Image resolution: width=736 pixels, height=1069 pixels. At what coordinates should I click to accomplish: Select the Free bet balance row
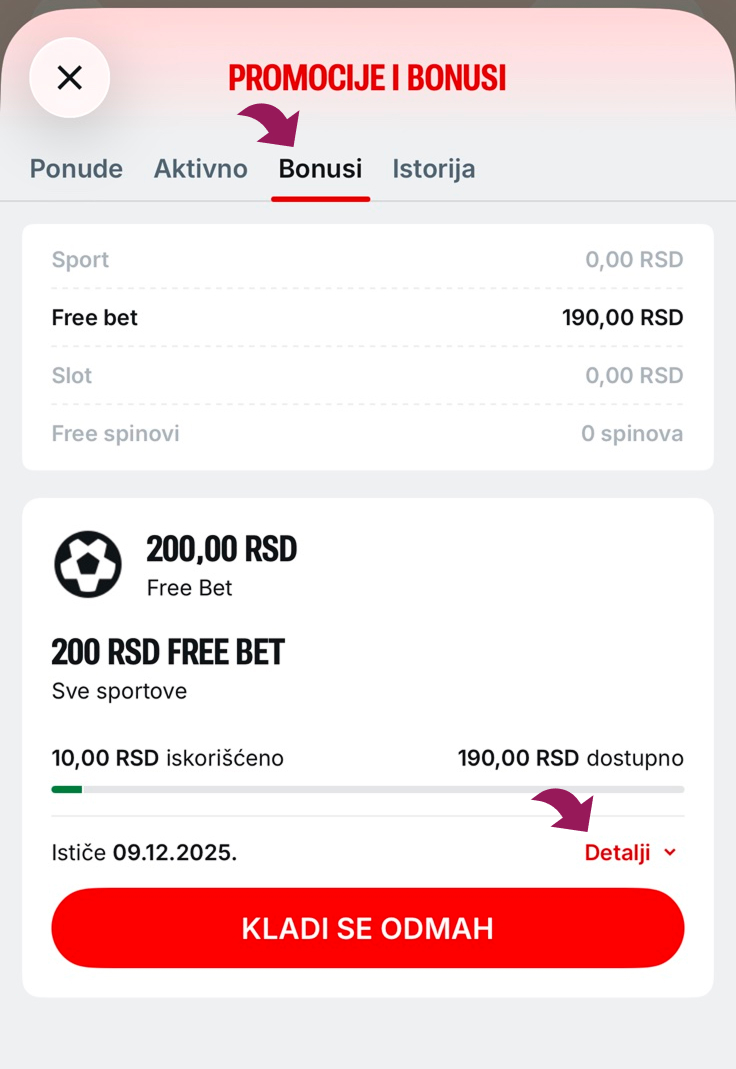(x=367, y=318)
